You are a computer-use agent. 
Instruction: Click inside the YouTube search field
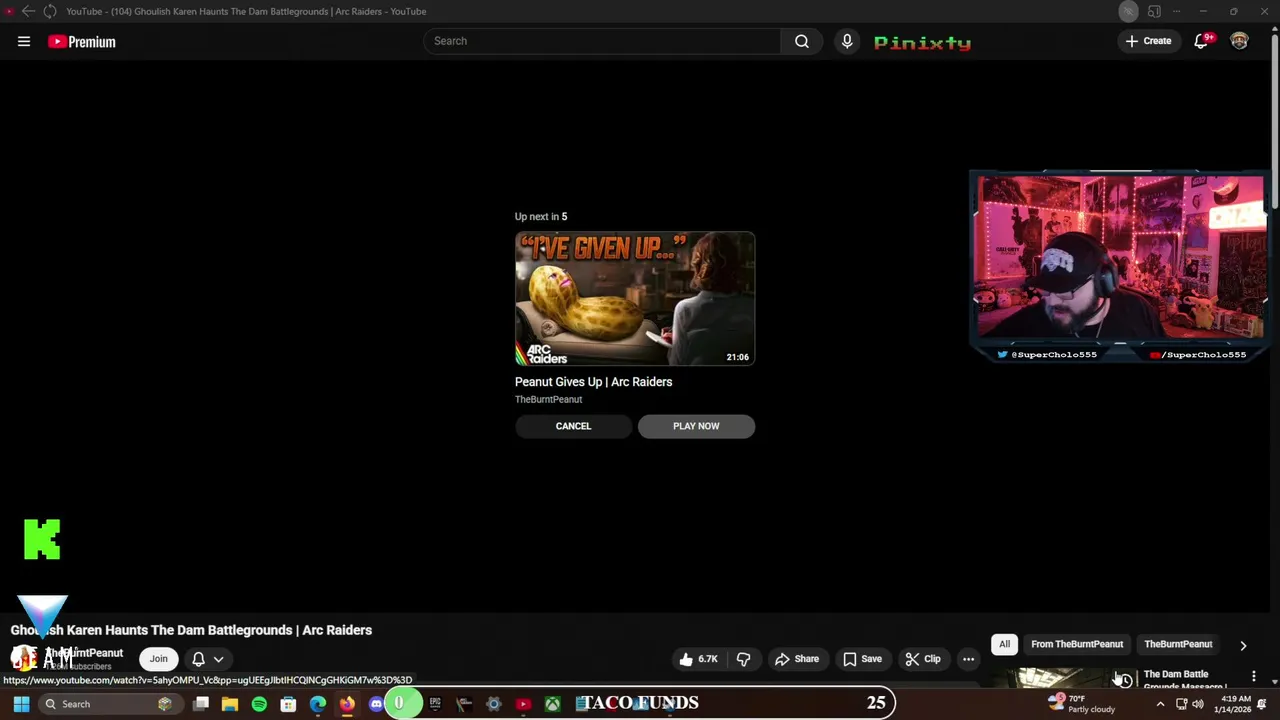602,41
